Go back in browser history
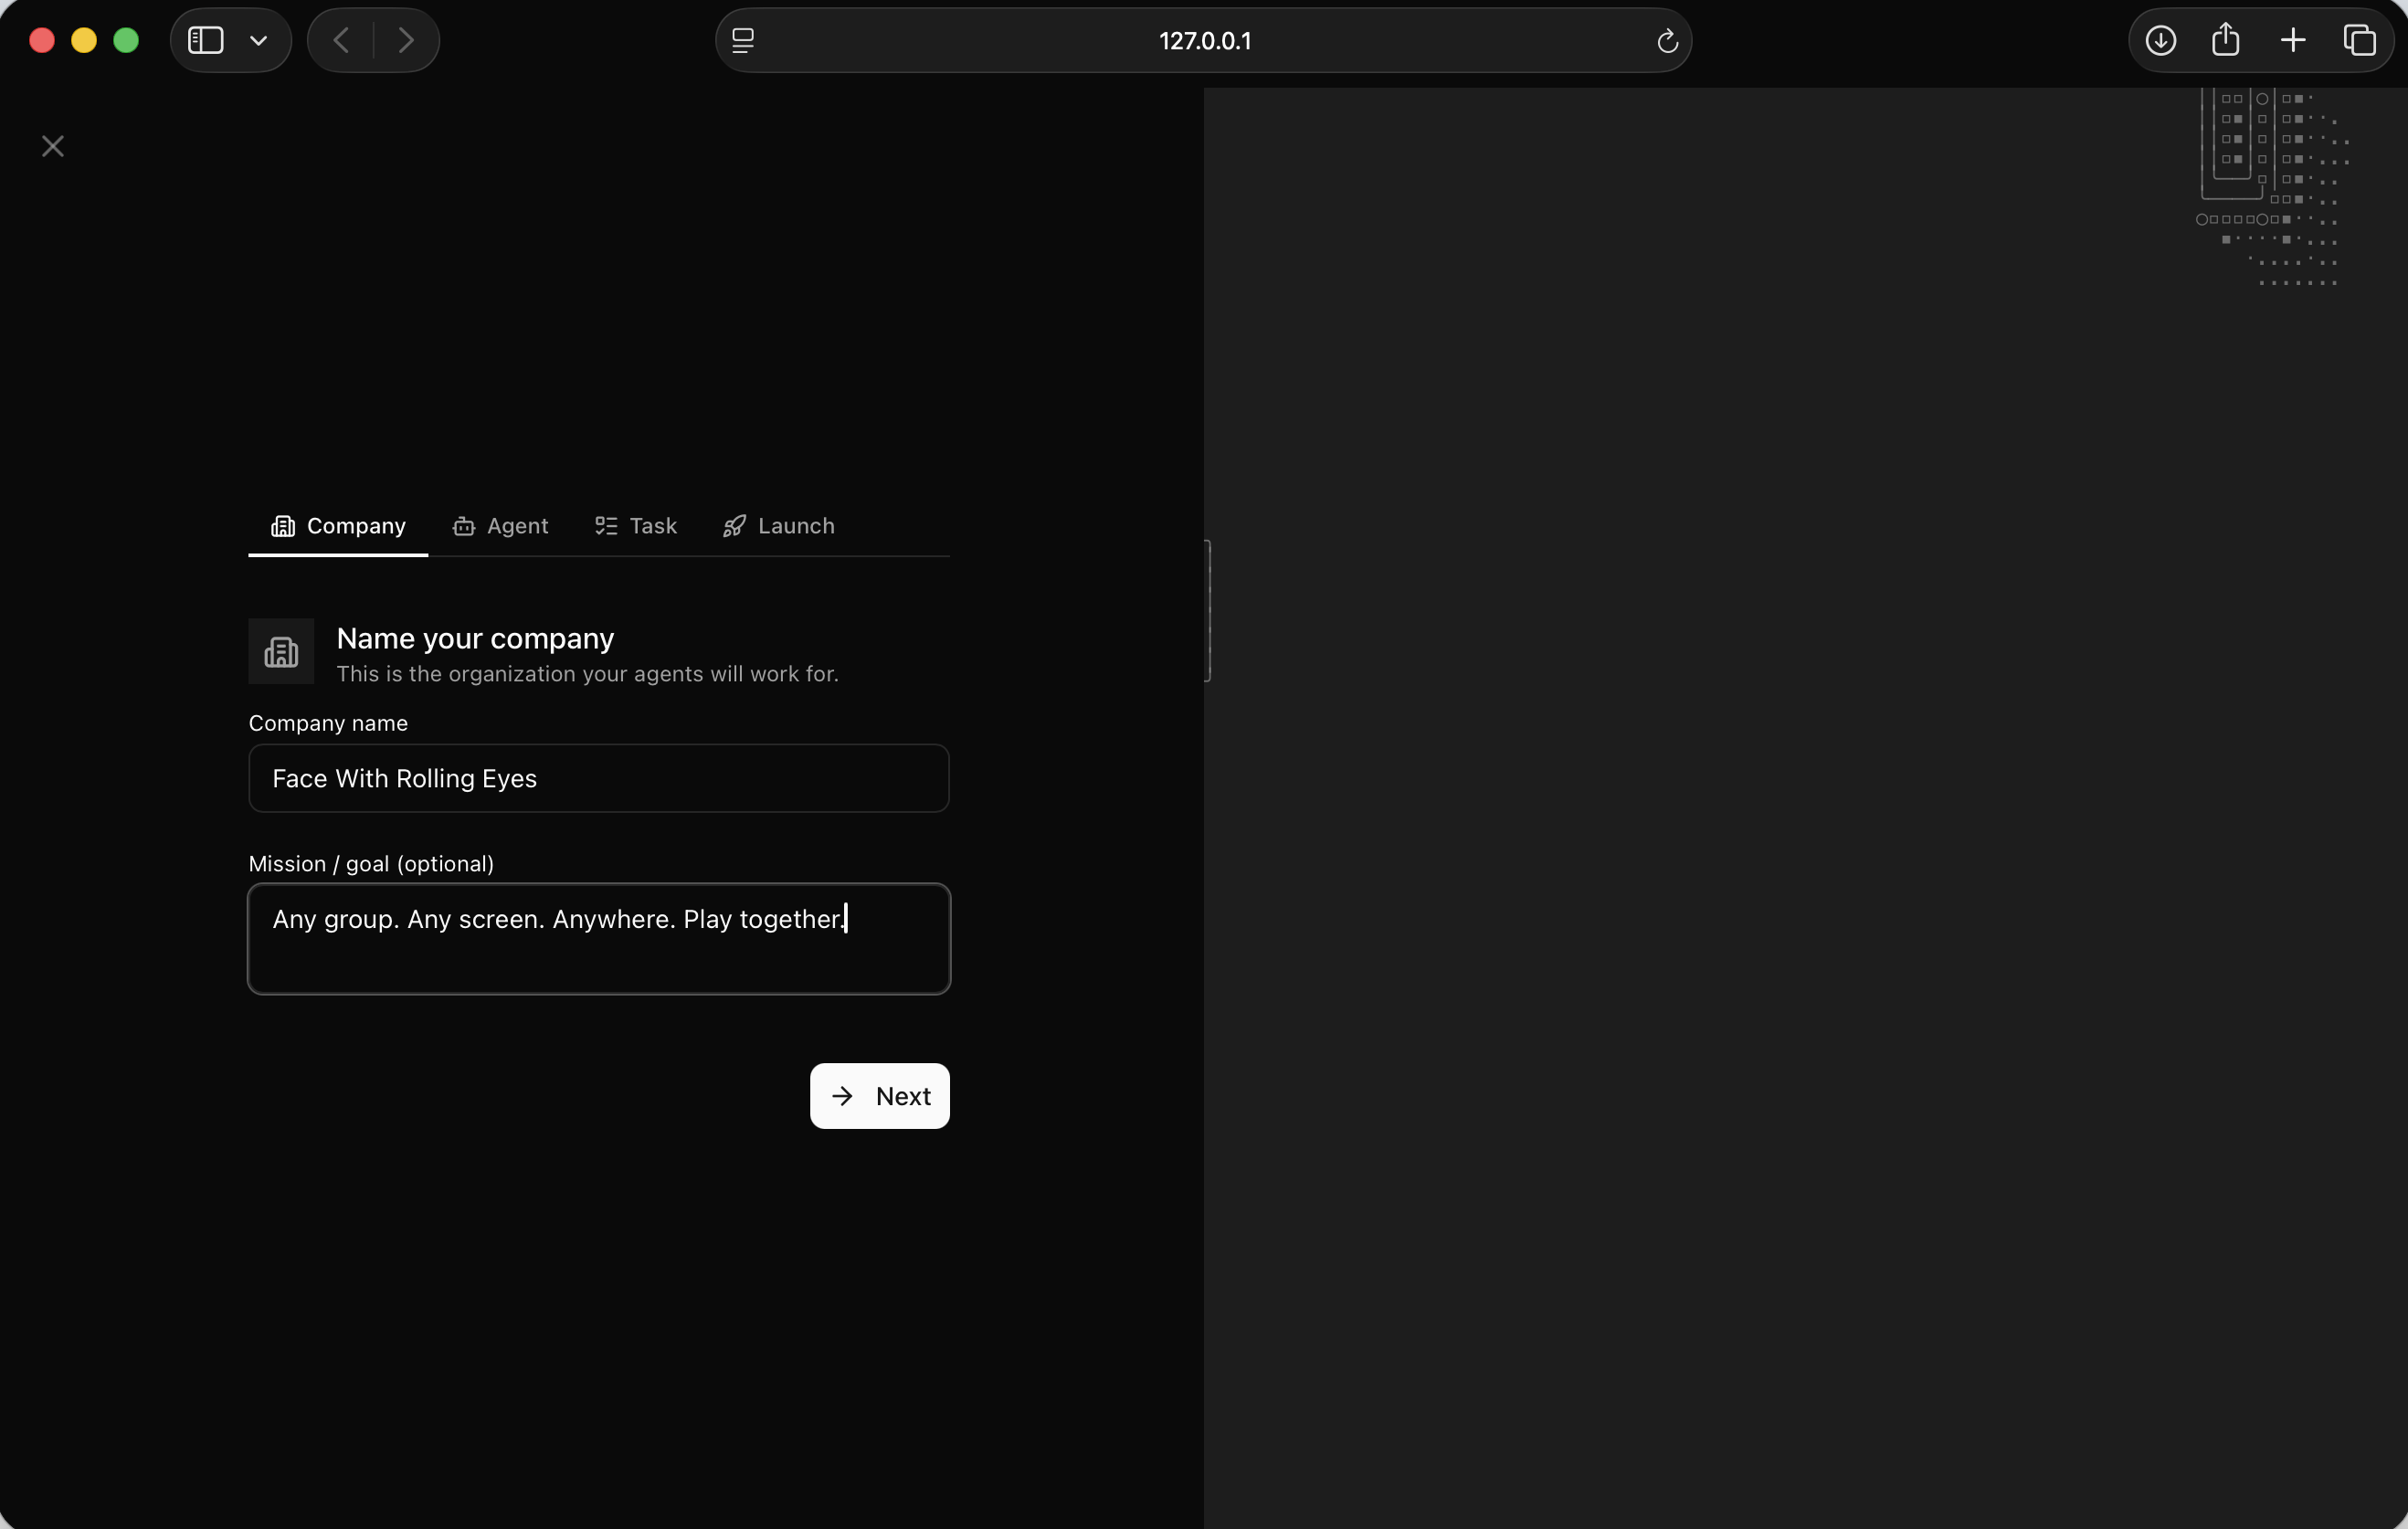Image resolution: width=2408 pixels, height=1529 pixels. [341, 41]
